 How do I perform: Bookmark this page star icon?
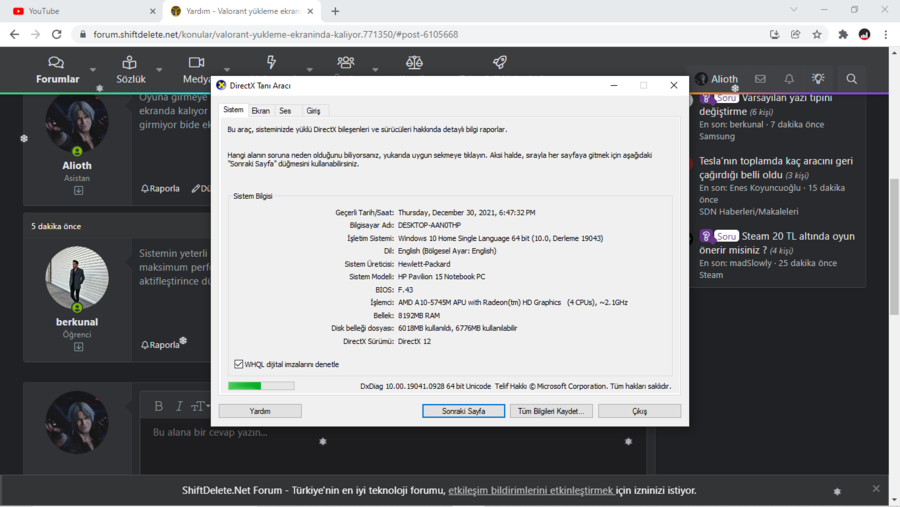pyautogui.click(x=817, y=34)
